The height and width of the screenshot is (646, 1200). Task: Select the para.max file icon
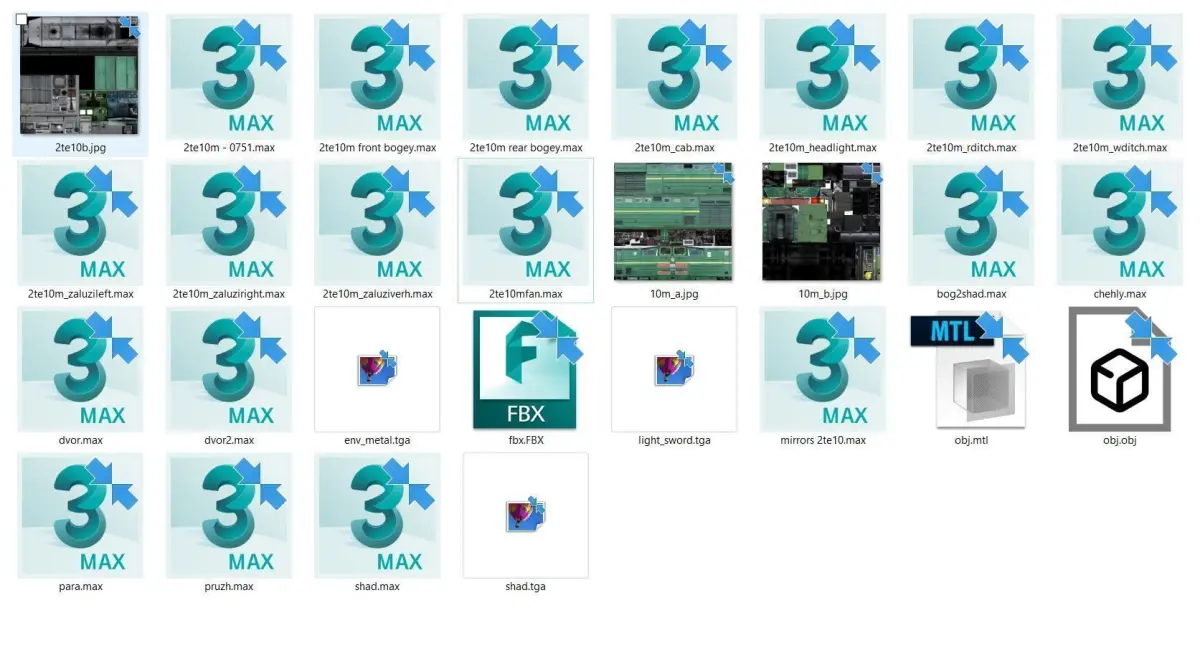click(80, 515)
